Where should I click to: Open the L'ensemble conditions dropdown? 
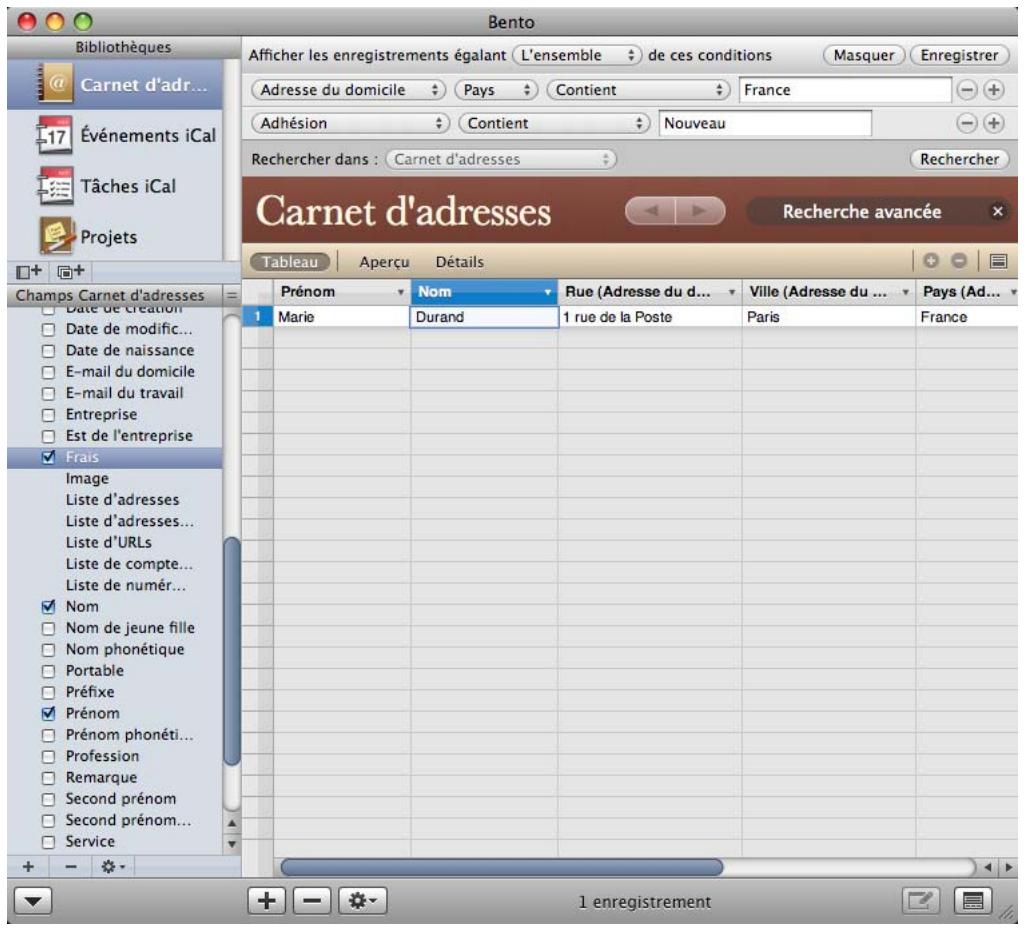coord(577,55)
